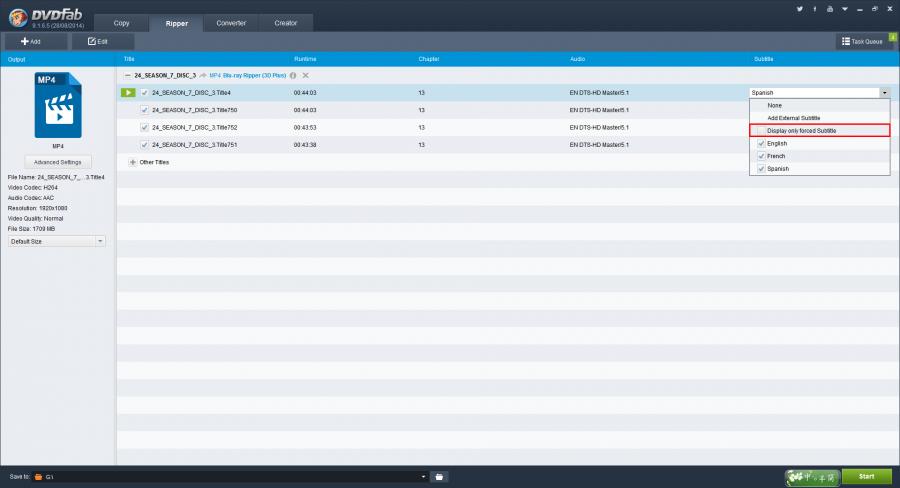Open the YouTube icon in title bar
This screenshot has height=488, width=900.
pyautogui.click(x=829, y=9)
